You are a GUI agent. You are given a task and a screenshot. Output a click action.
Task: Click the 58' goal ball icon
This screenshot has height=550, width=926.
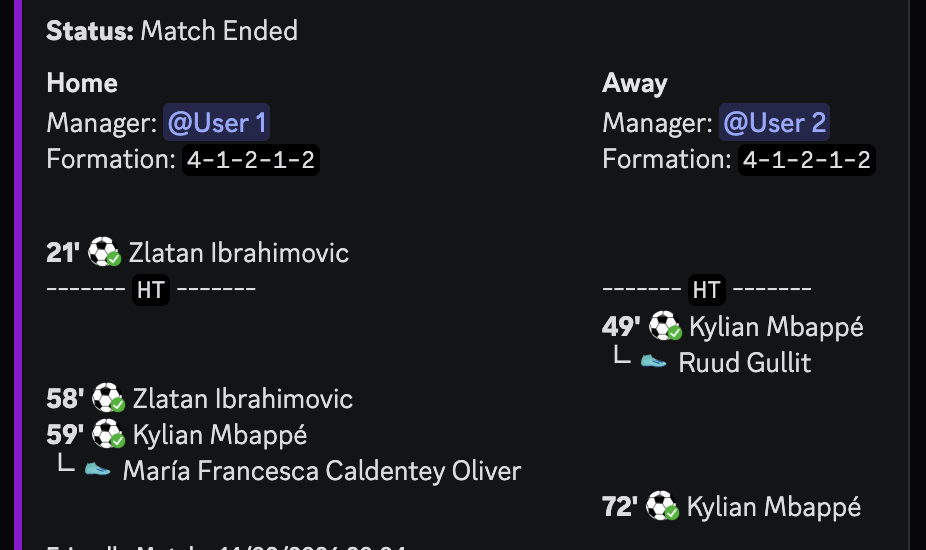tap(108, 399)
